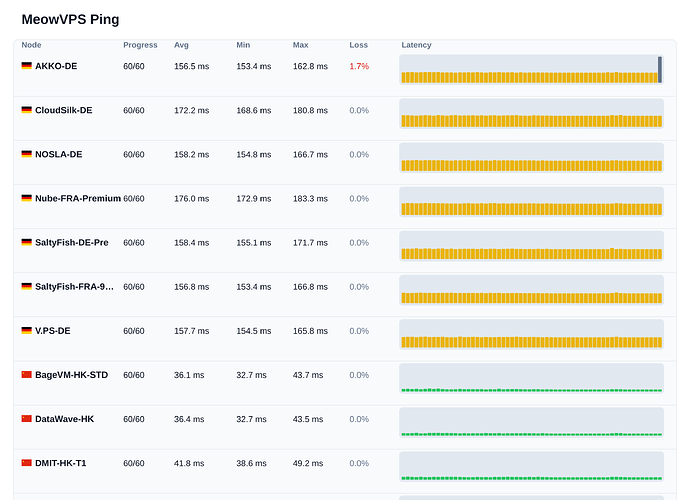The image size is (690, 500).
Task: Click the 36.1 ms average for BageVM-HK-STD
Action: click(189, 375)
